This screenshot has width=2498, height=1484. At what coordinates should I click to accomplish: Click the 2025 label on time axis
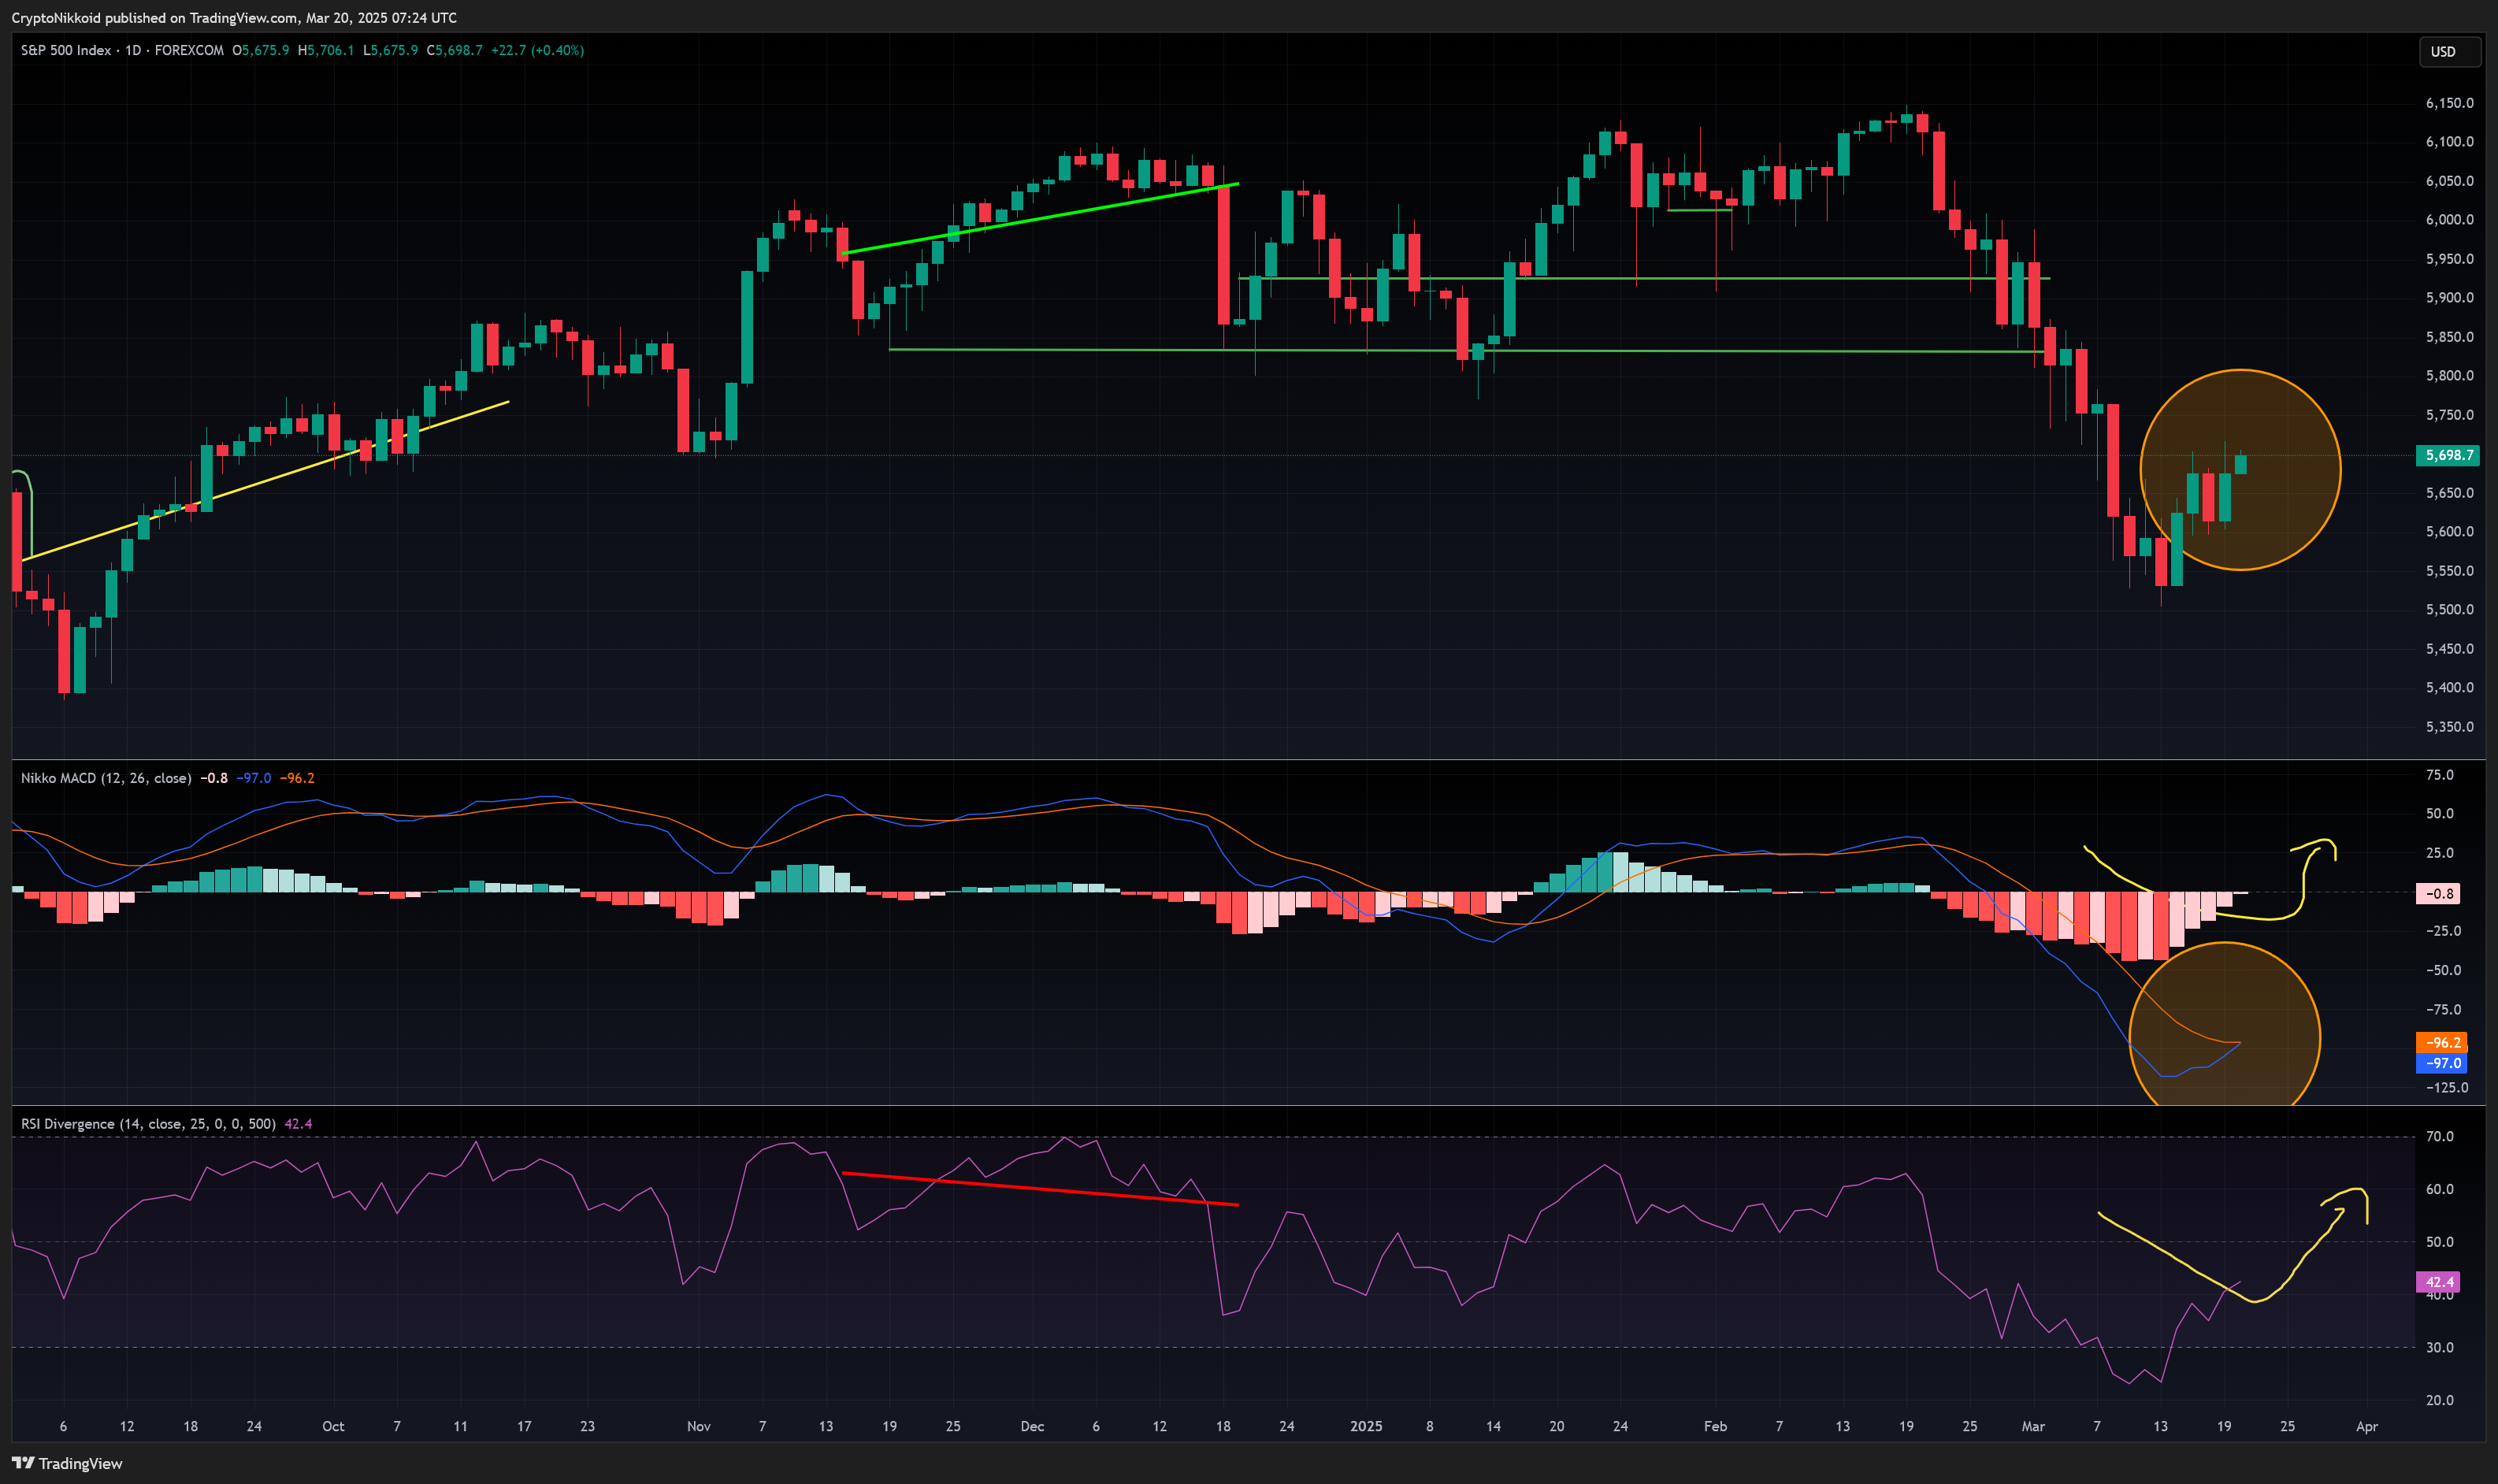point(1366,1426)
